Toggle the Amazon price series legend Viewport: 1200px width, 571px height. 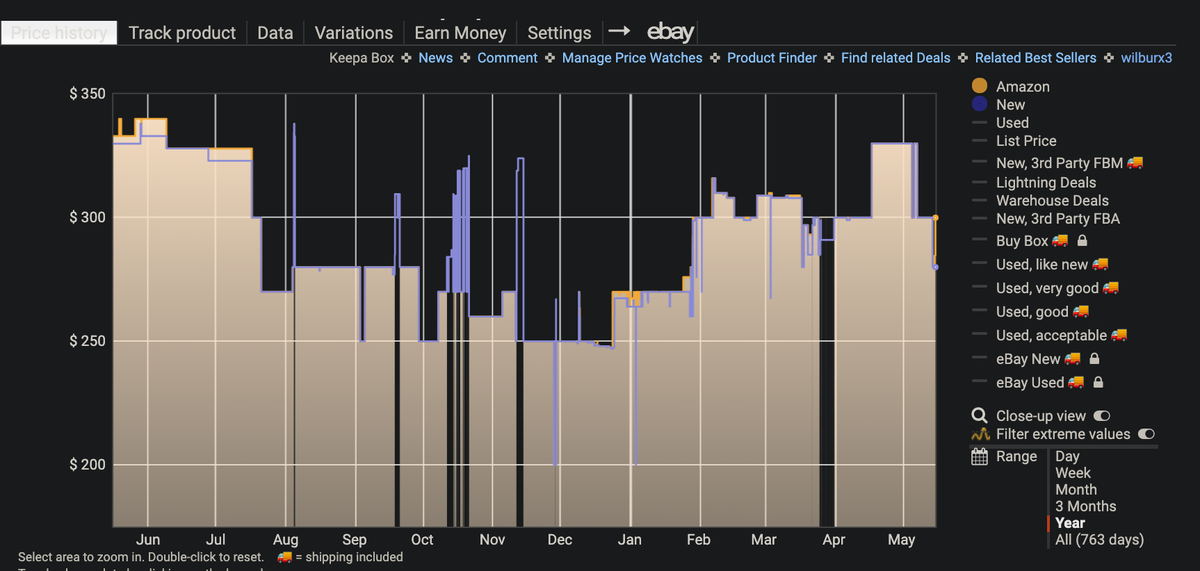tap(1011, 87)
